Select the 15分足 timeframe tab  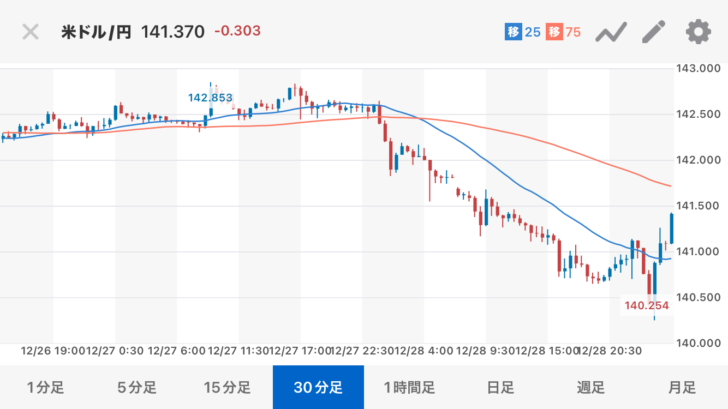pos(227,387)
